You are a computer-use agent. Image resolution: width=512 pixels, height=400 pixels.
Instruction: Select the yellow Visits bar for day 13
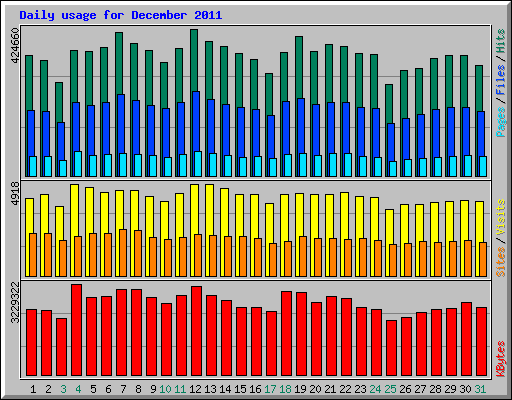tap(210, 209)
